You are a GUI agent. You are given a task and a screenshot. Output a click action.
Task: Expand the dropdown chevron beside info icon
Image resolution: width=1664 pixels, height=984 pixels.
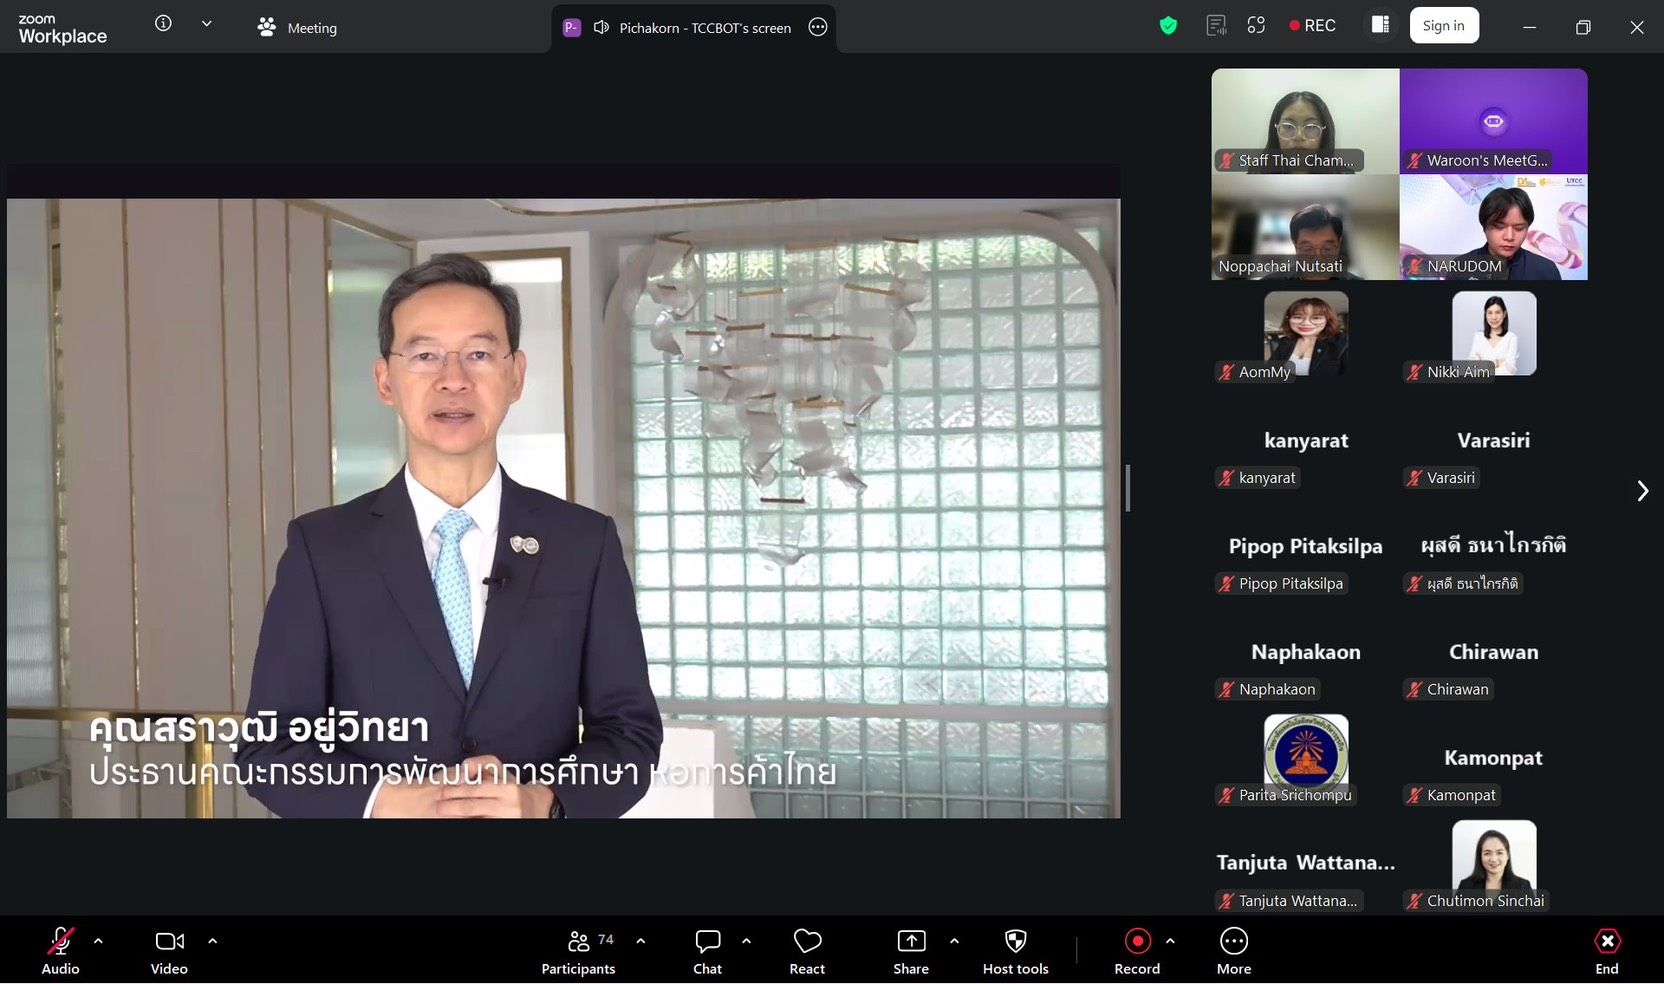tap(207, 23)
